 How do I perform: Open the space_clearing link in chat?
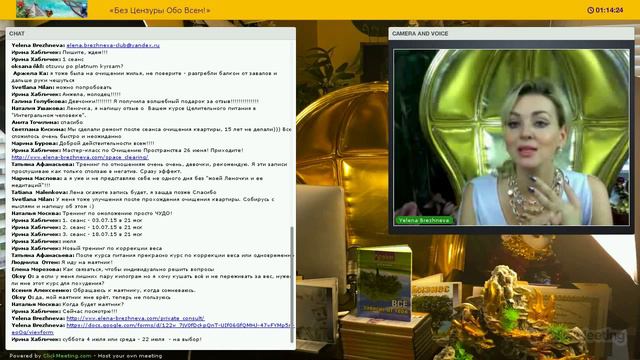(x=80, y=157)
